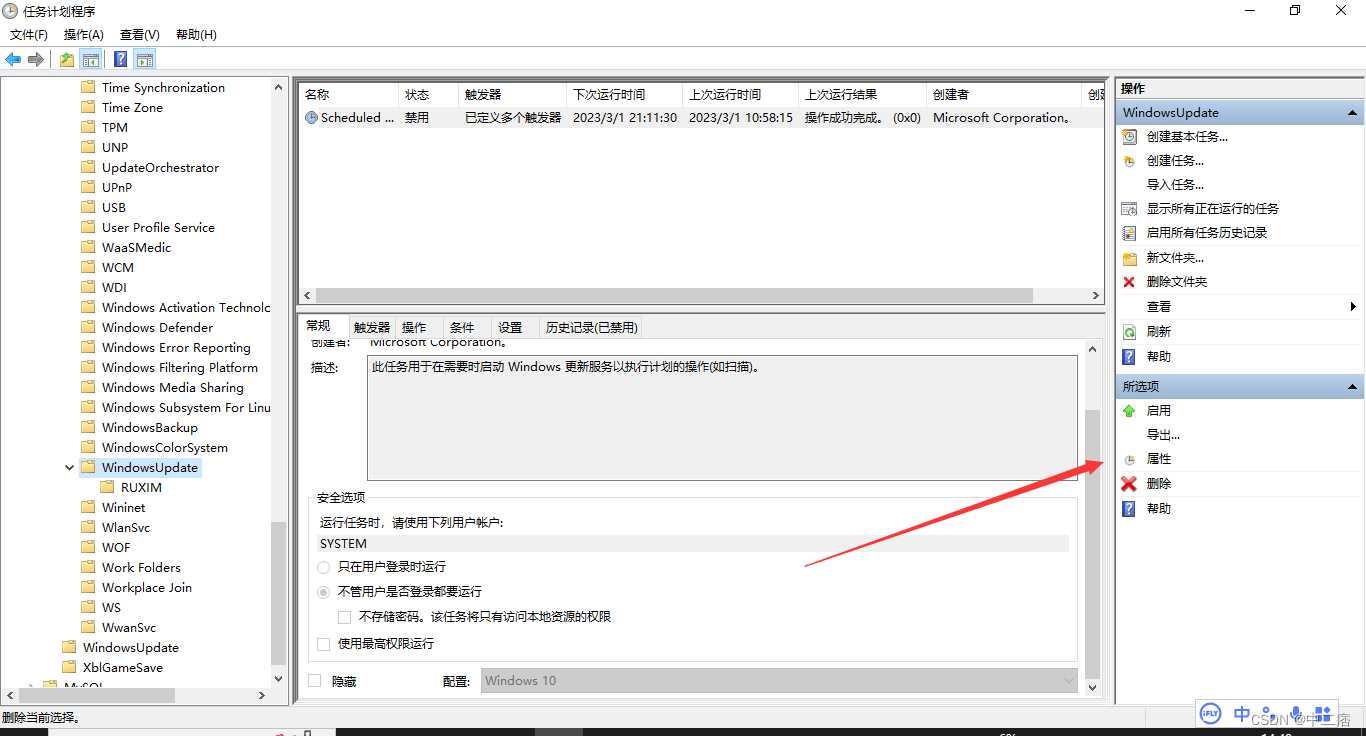The image size is (1366, 736).
Task: Tick the 不存储密码 checkbox
Action: pyautogui.click(x=345, y=617)
